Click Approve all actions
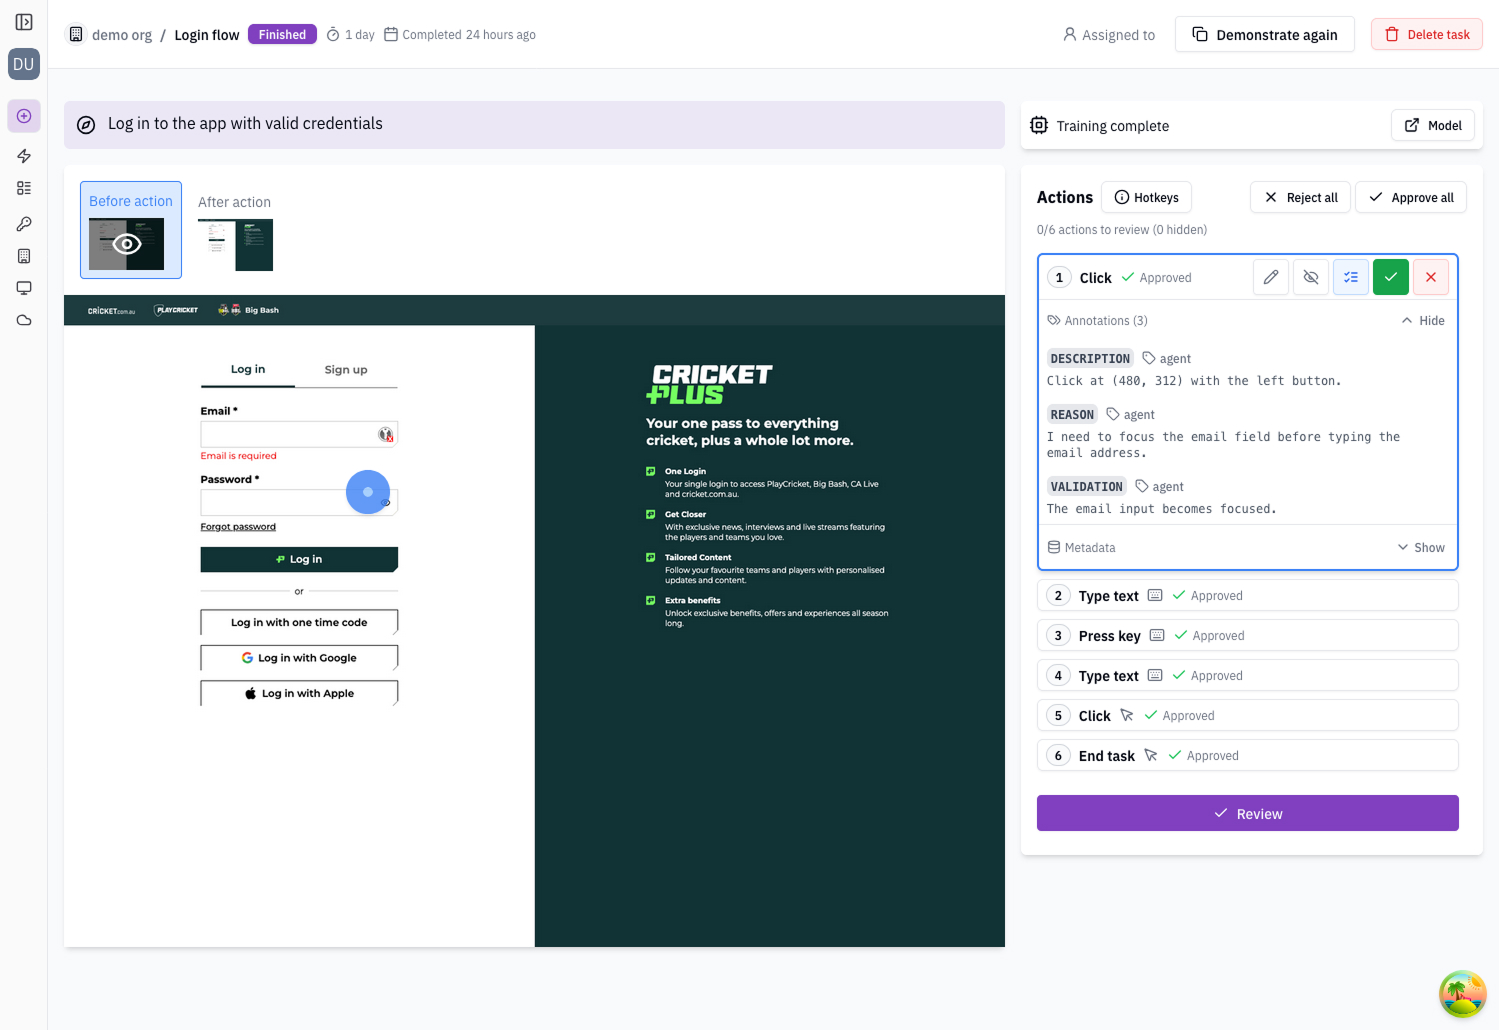 (x=1411, y=197)
